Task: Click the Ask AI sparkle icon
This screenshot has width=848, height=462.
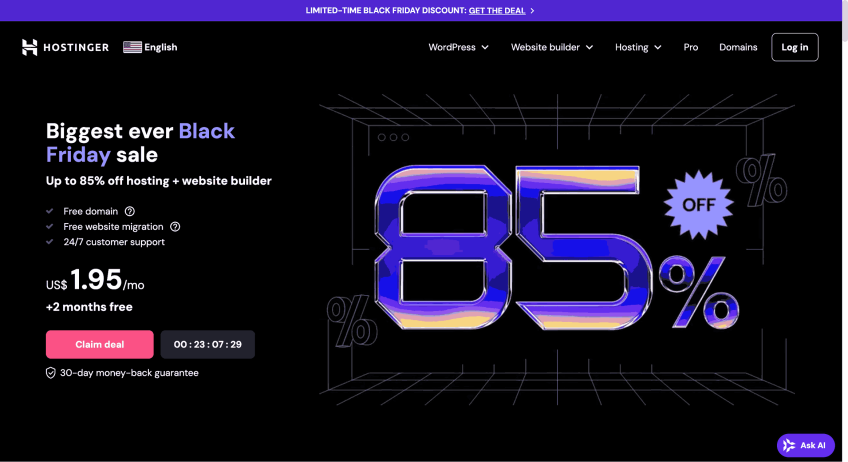Action: pos(789,445)
